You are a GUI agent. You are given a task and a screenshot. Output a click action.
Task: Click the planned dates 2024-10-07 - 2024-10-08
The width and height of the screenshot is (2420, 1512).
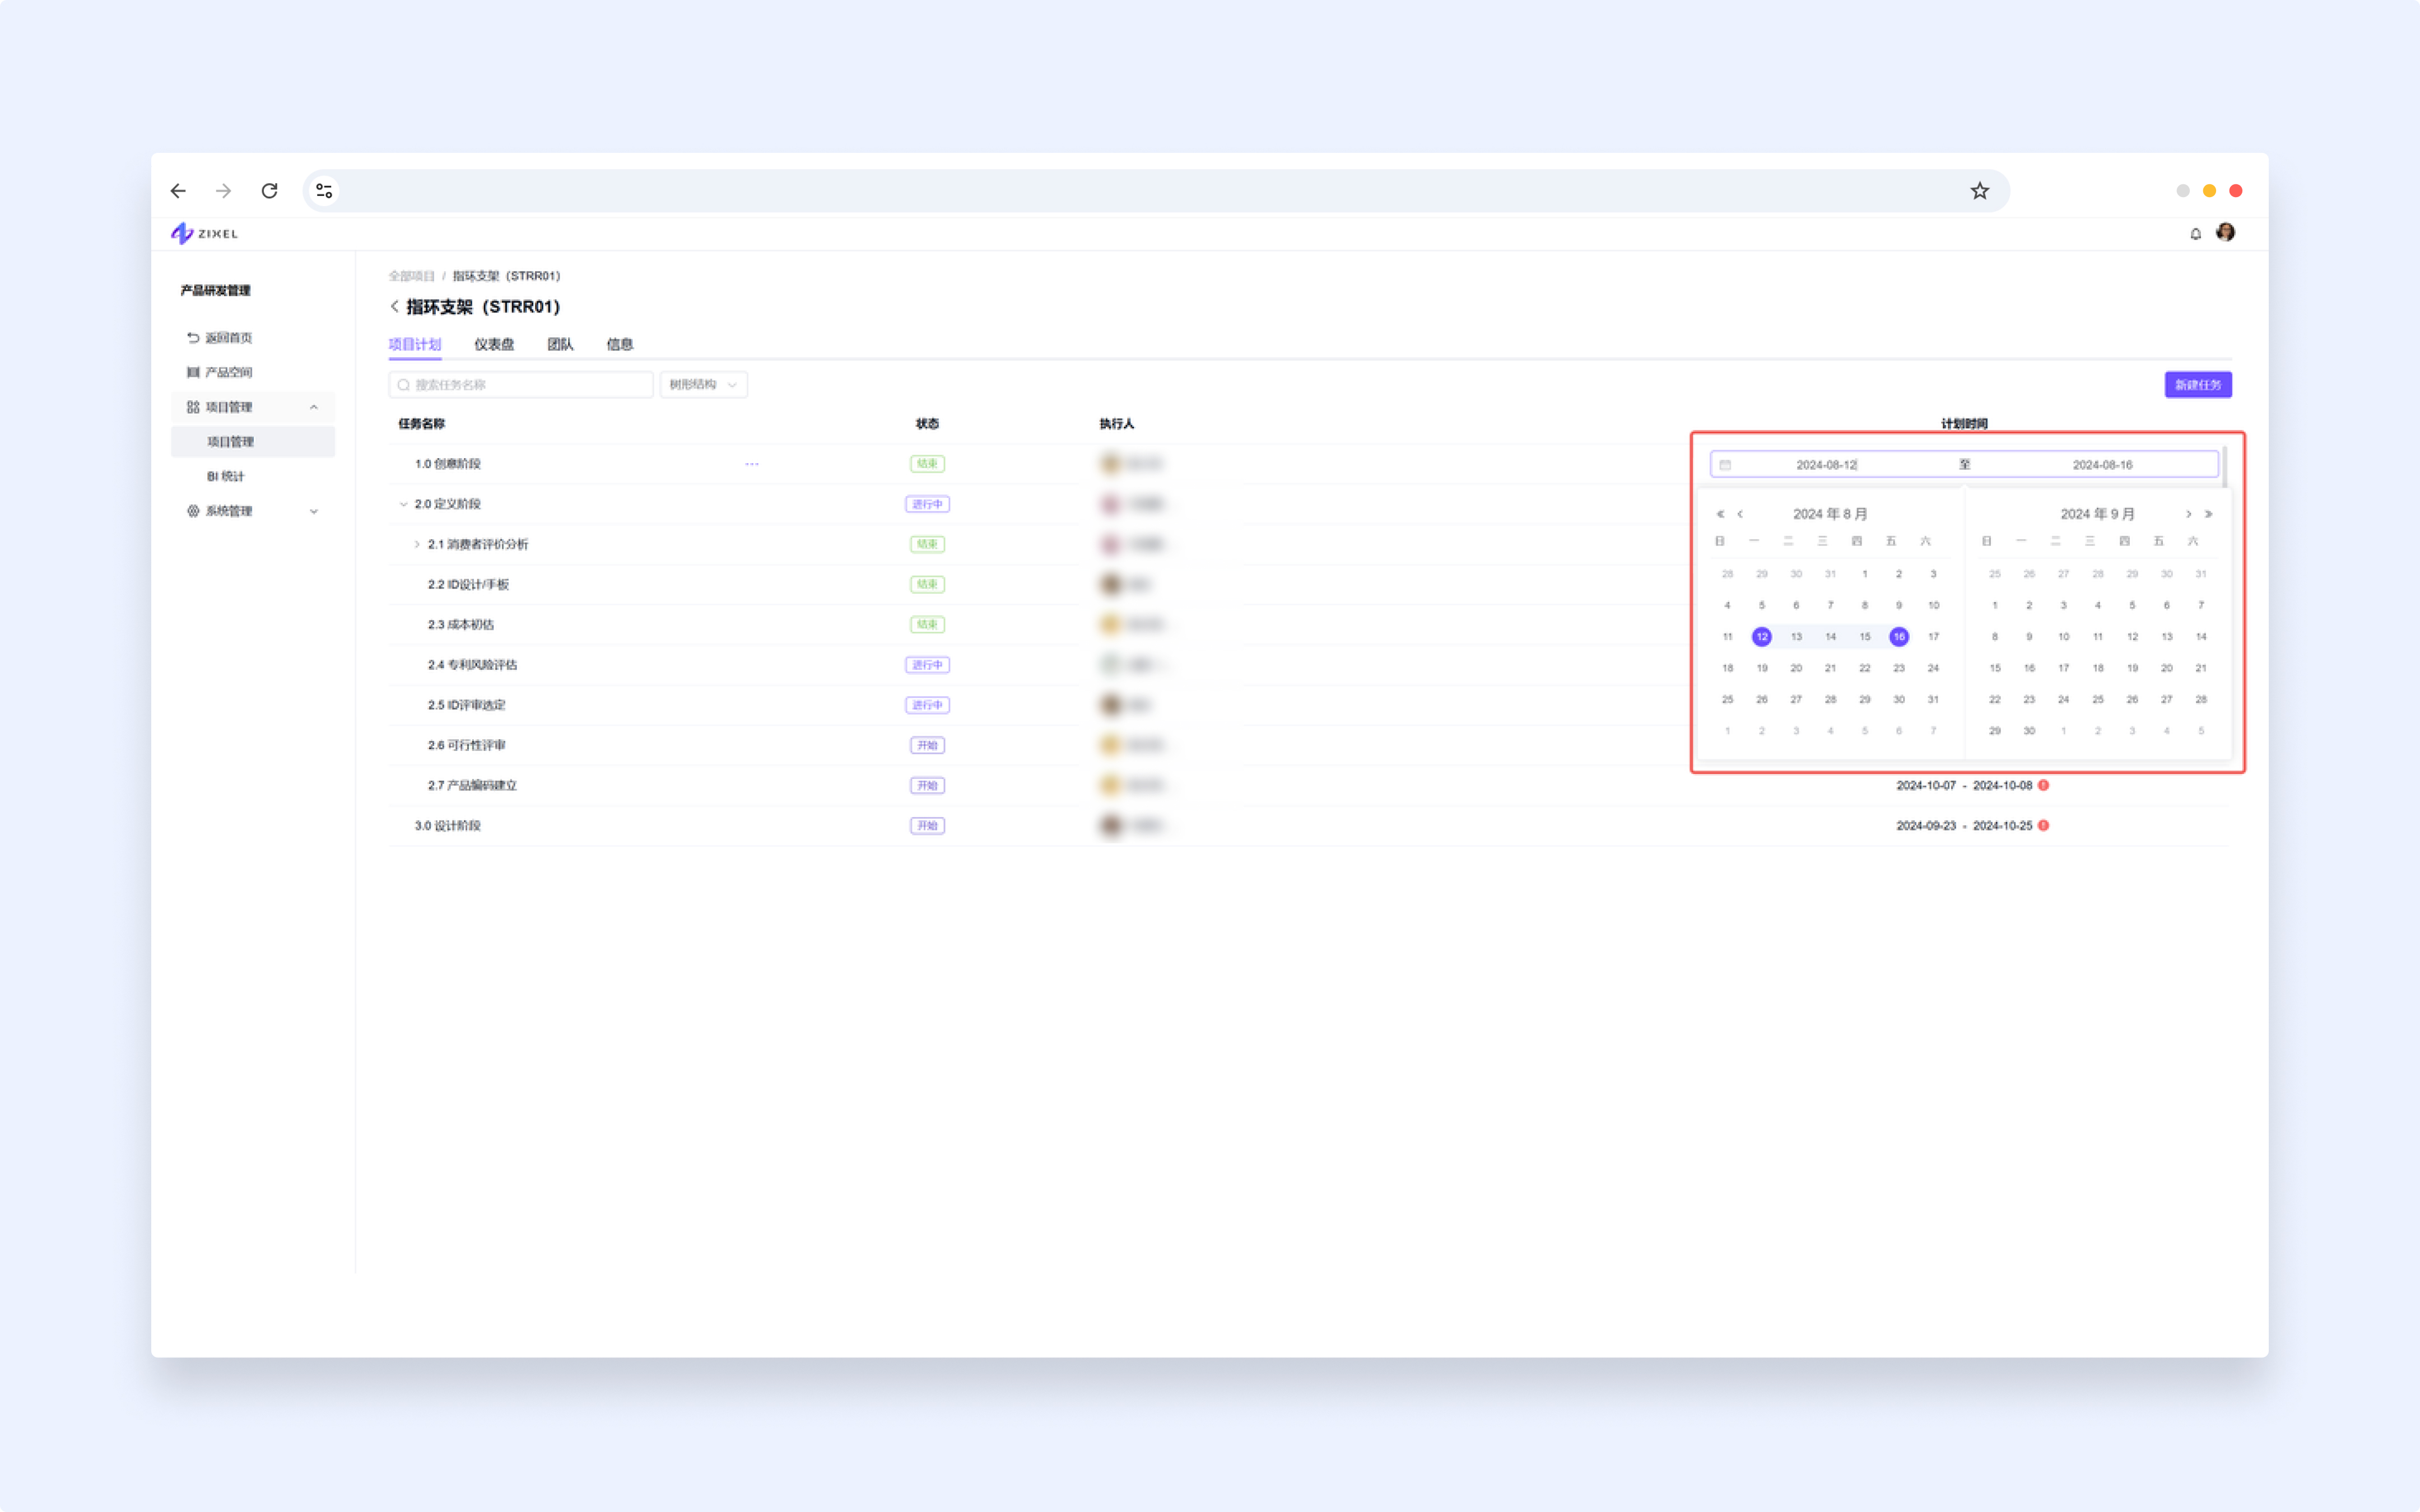[x=1964, y=785]
